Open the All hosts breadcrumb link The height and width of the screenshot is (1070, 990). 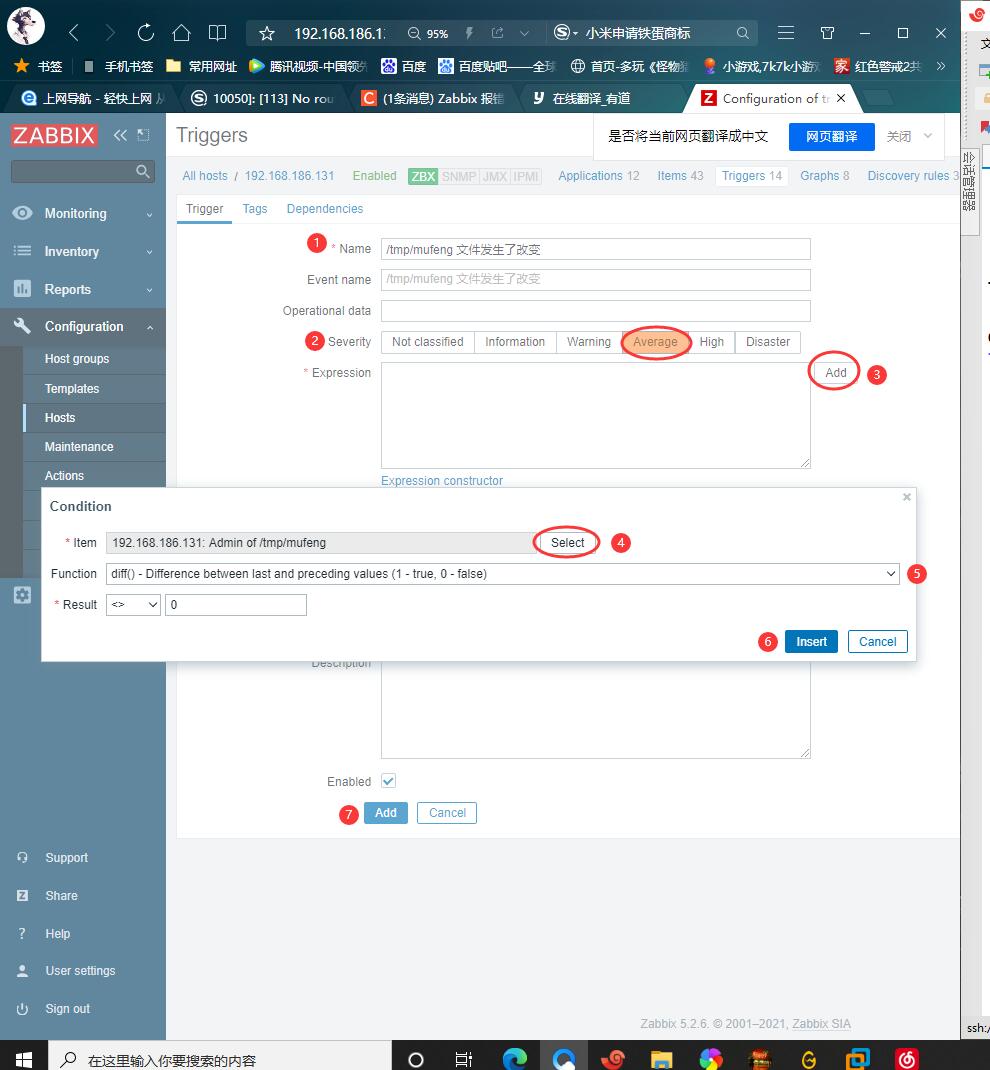205,175
